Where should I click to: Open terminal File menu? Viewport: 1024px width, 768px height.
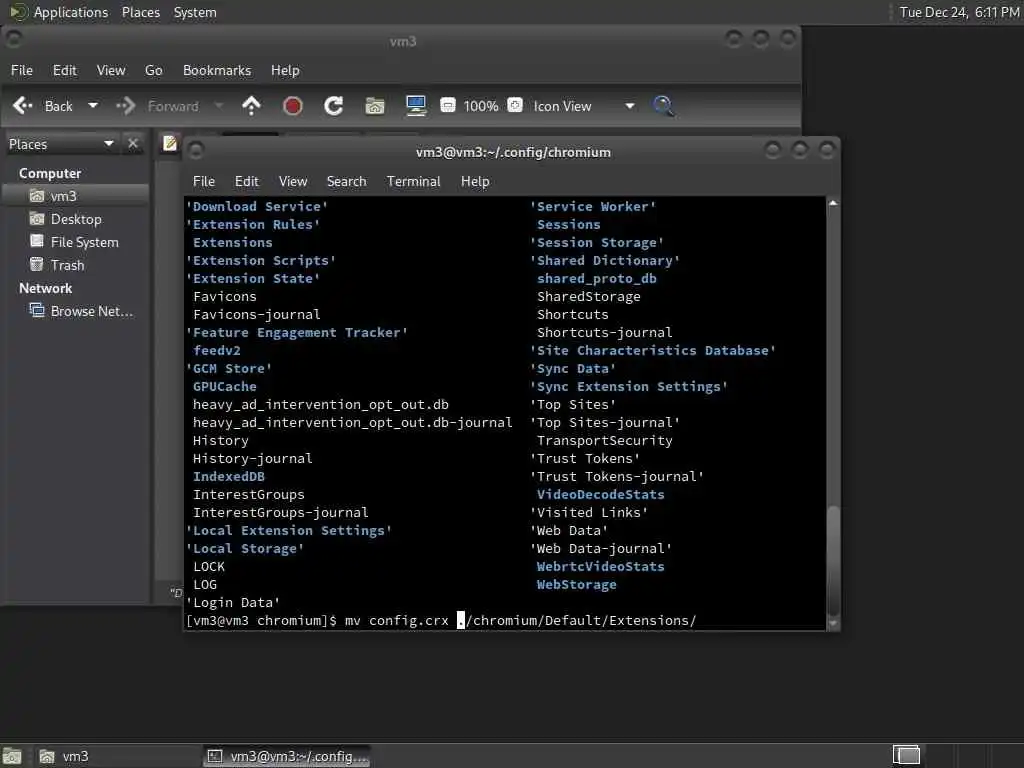tap(204, 182)
